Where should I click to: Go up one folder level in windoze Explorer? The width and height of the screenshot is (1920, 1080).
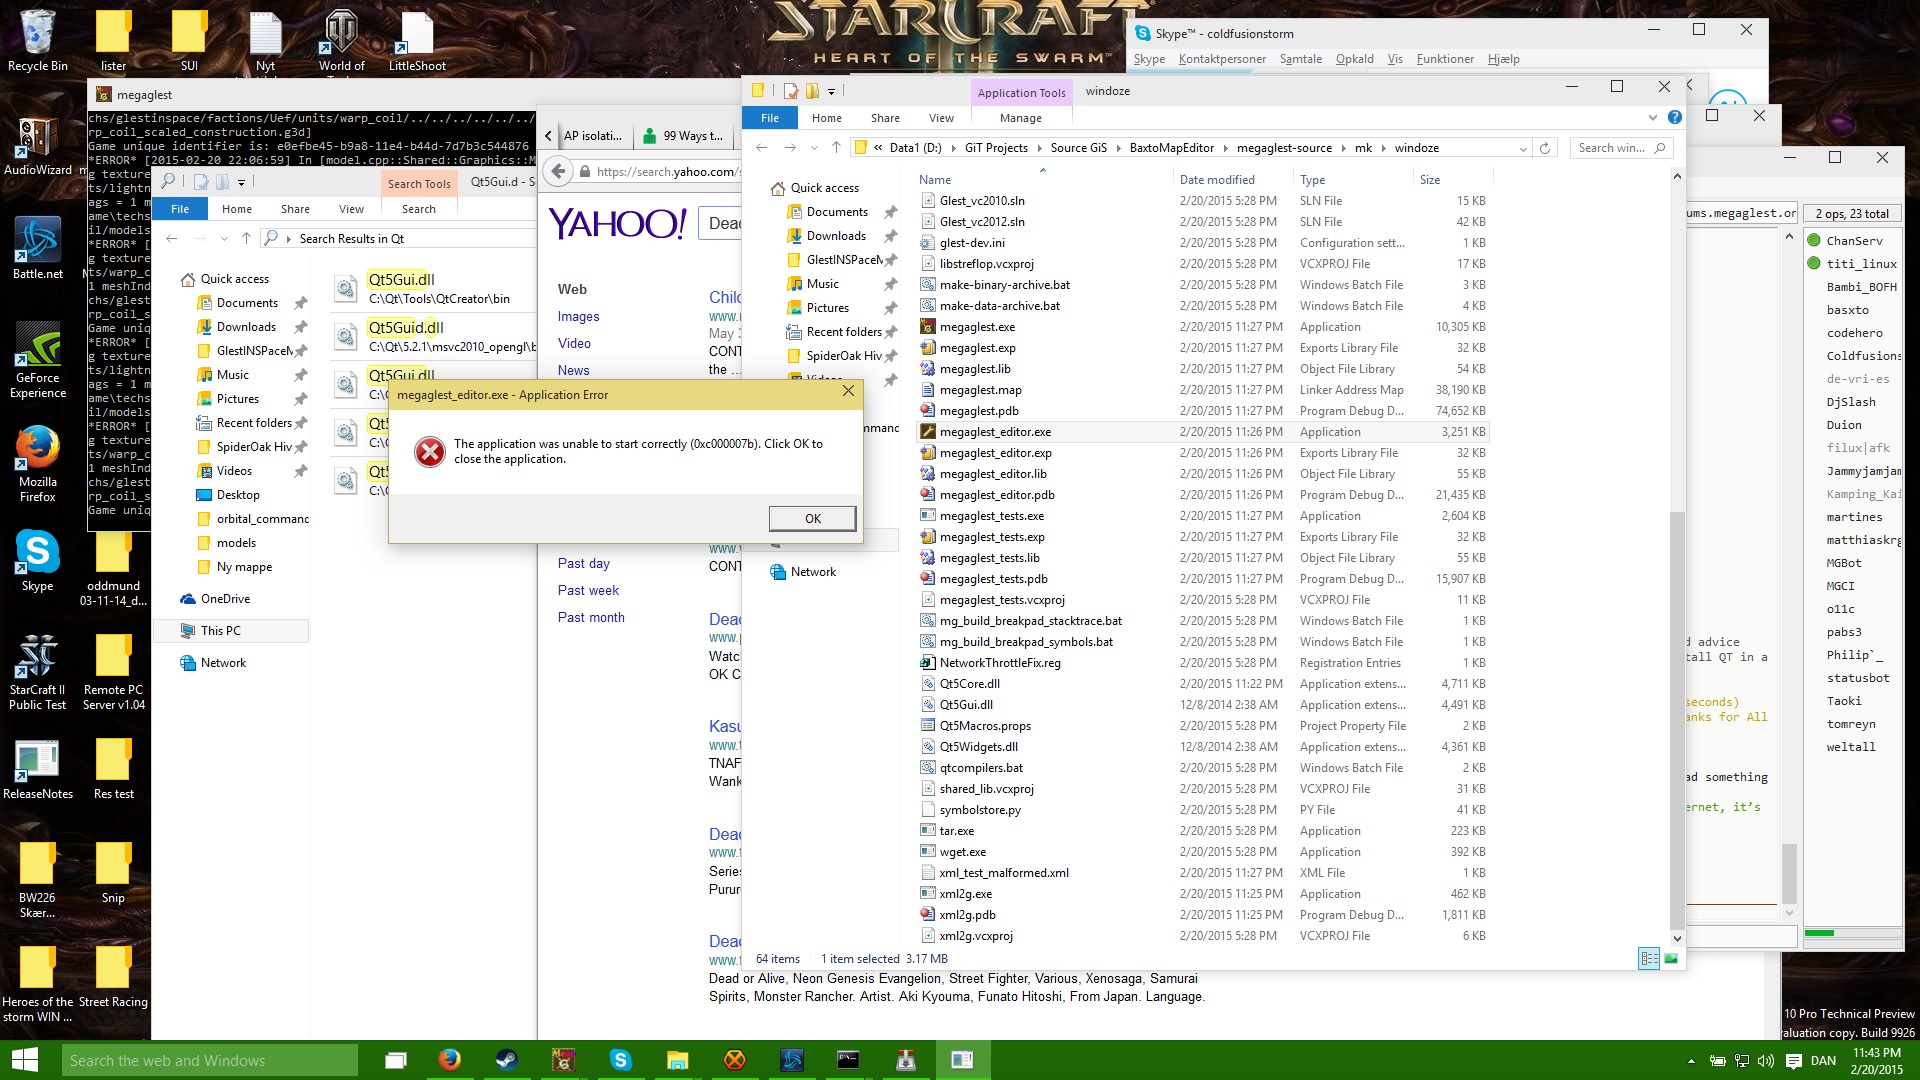pyautogui.click(x=836, y=148)
